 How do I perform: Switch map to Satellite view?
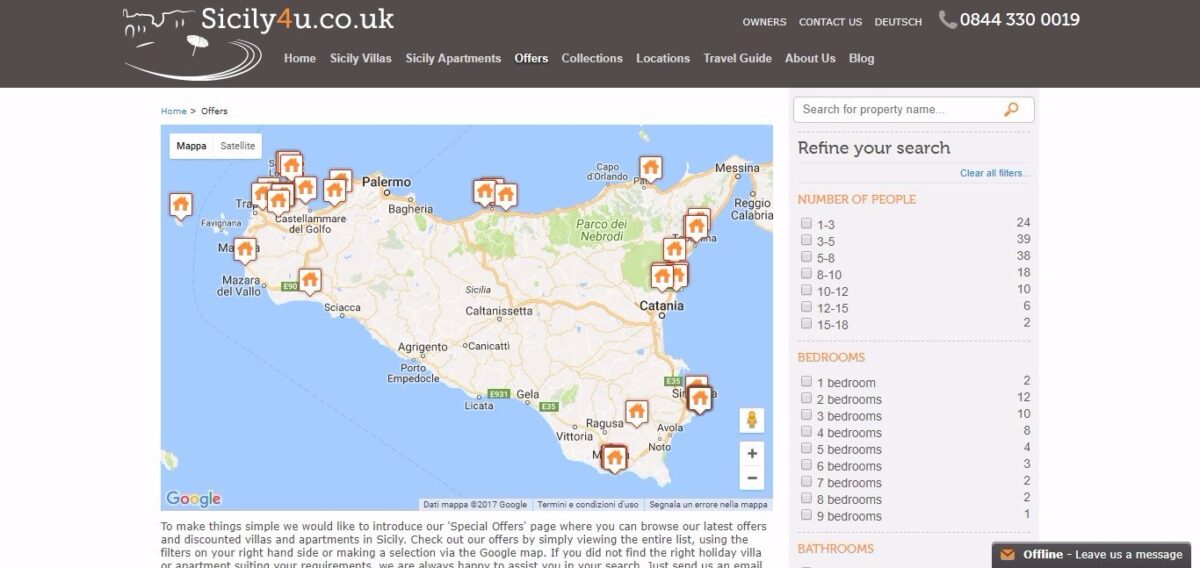pyautogui.click(x=238, y=146)
